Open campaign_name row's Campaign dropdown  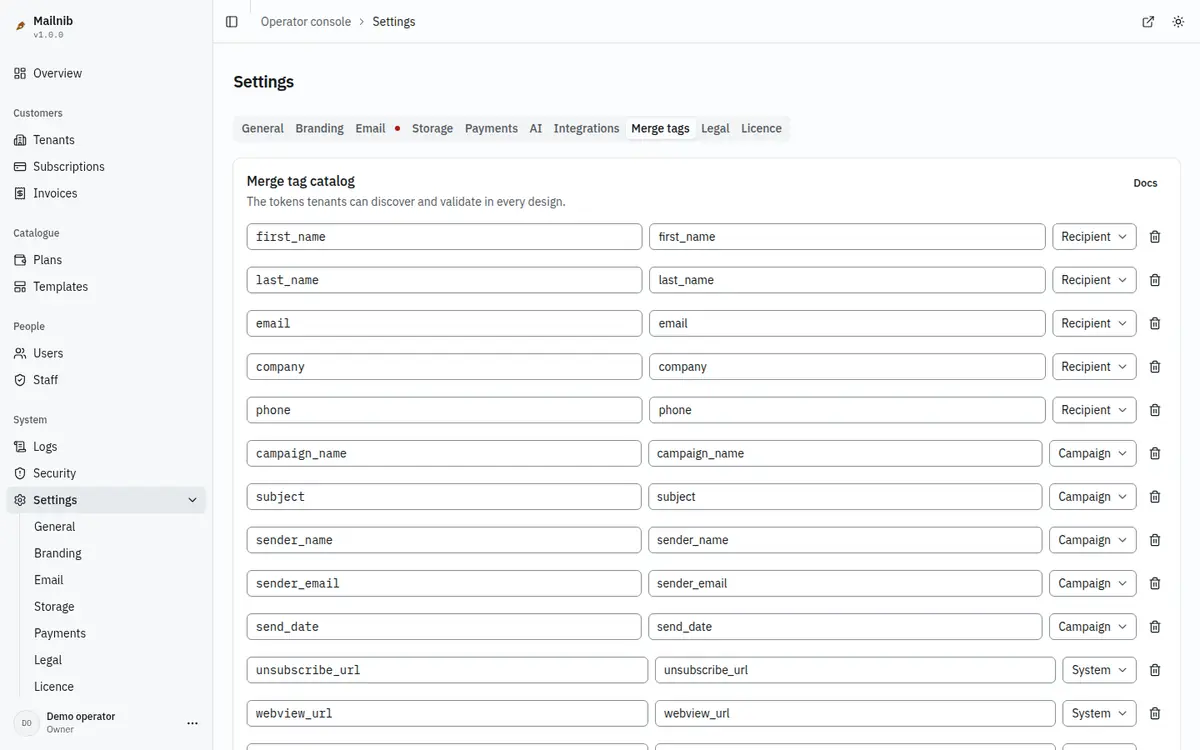[1093, 453]
